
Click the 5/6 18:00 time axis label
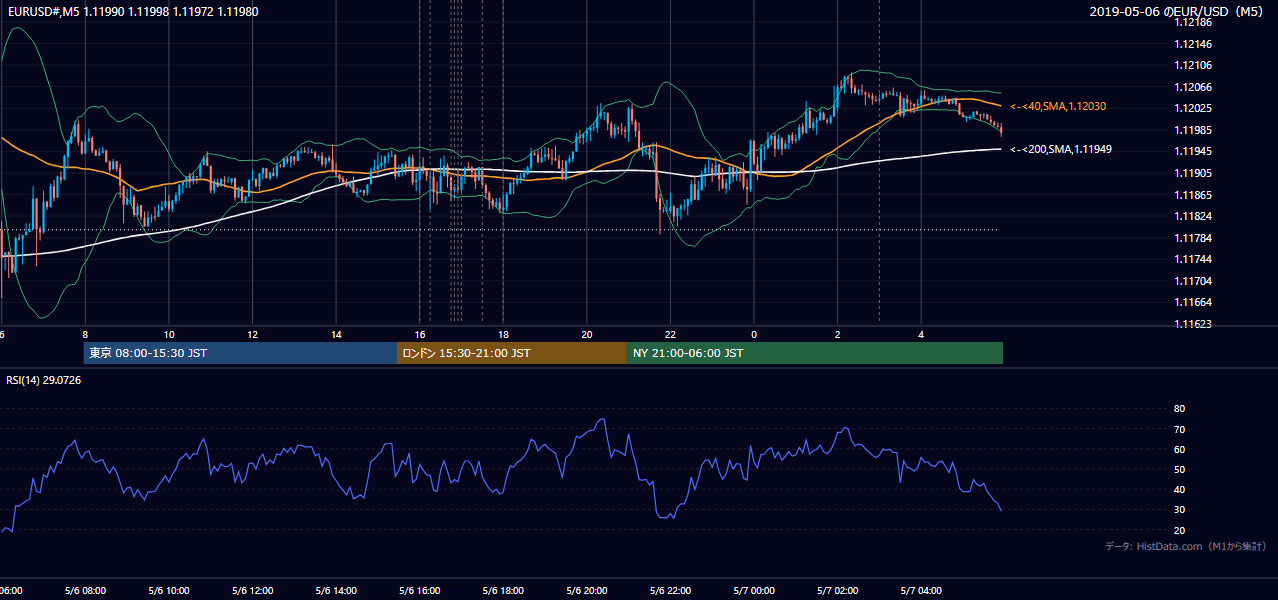(503, 591)
